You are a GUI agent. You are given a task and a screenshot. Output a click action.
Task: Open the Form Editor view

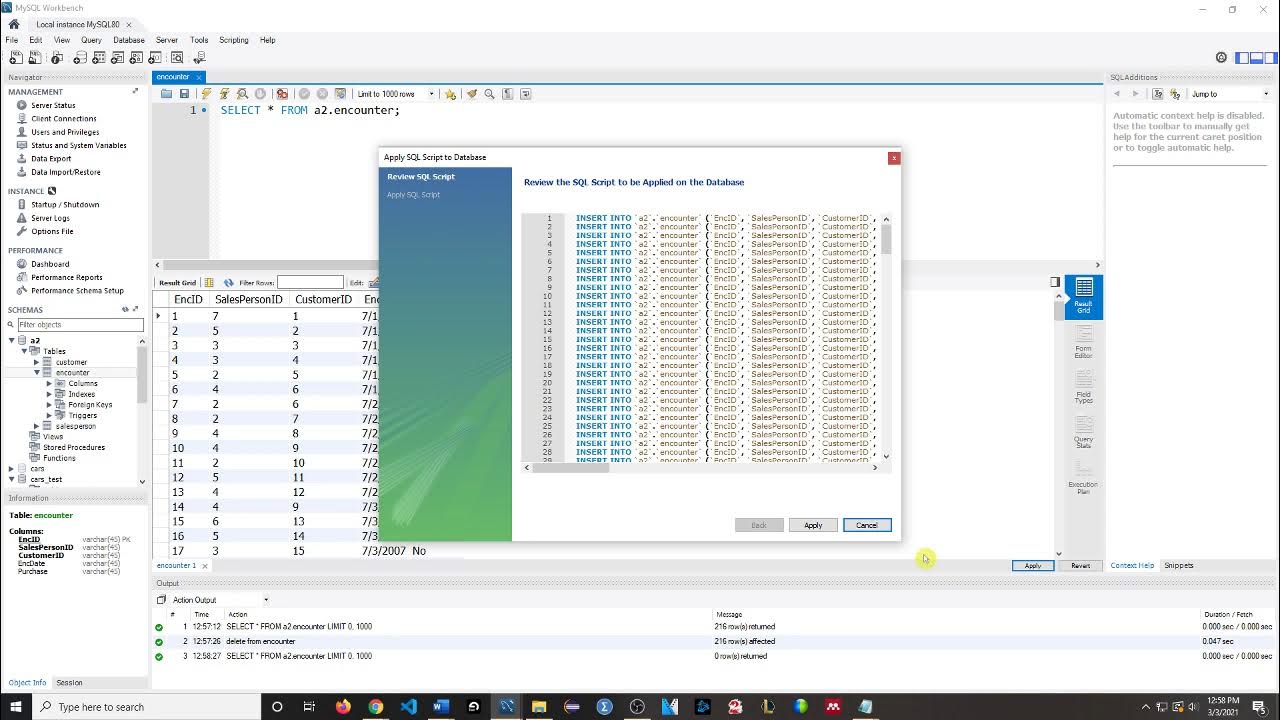point(1083,342)
